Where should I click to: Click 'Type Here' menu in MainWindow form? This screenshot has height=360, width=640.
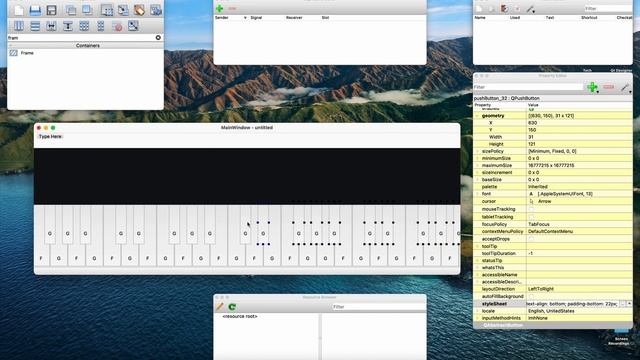[50, 136]
